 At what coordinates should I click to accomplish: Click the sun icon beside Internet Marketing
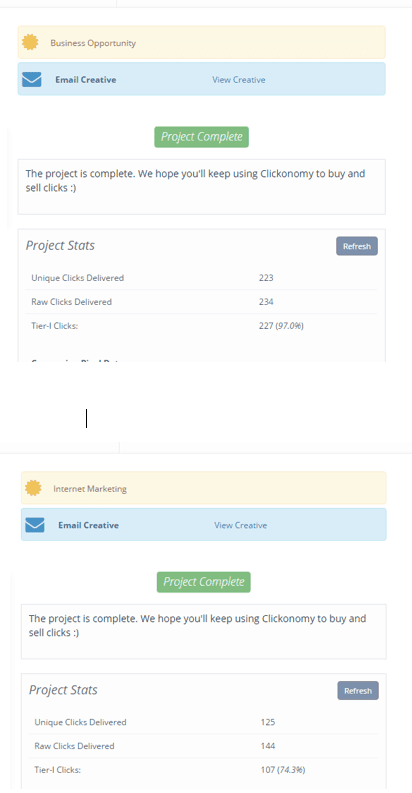[x=33, y=488]
